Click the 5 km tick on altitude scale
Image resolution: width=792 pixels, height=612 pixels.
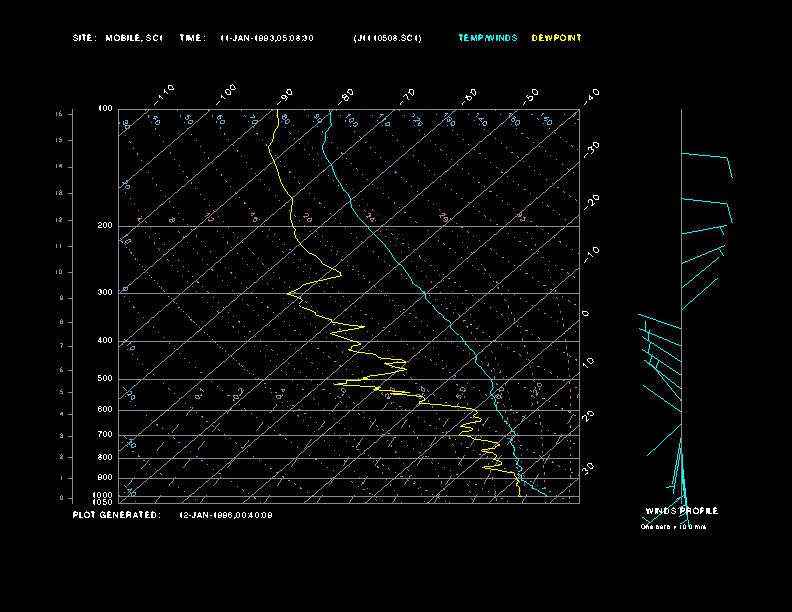(x=61, y=392)
